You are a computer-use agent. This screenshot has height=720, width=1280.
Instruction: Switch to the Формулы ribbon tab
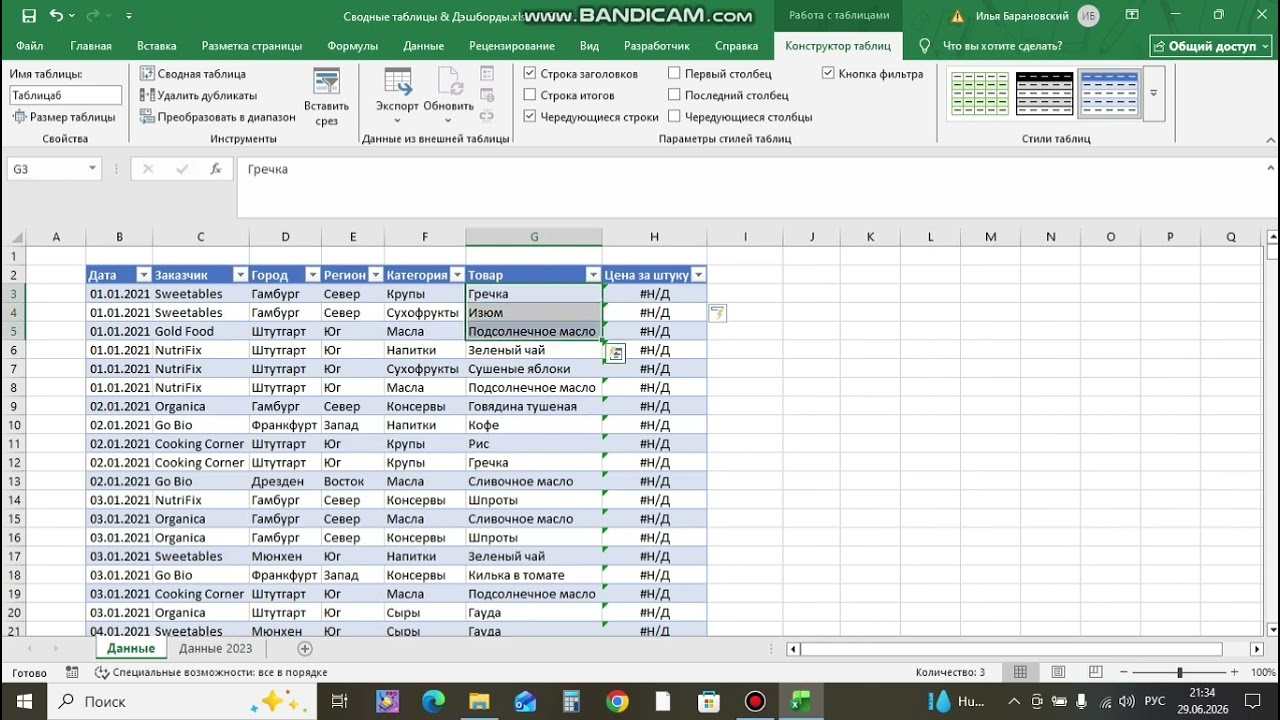[x=353, y=46]
